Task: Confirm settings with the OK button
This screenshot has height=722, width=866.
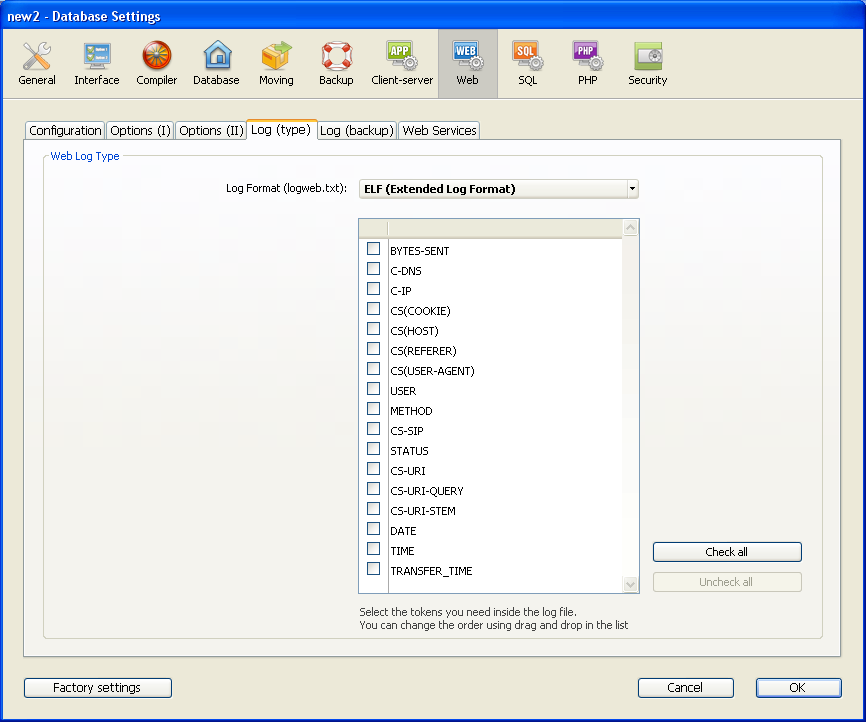Action: click(x=798, y=688)
